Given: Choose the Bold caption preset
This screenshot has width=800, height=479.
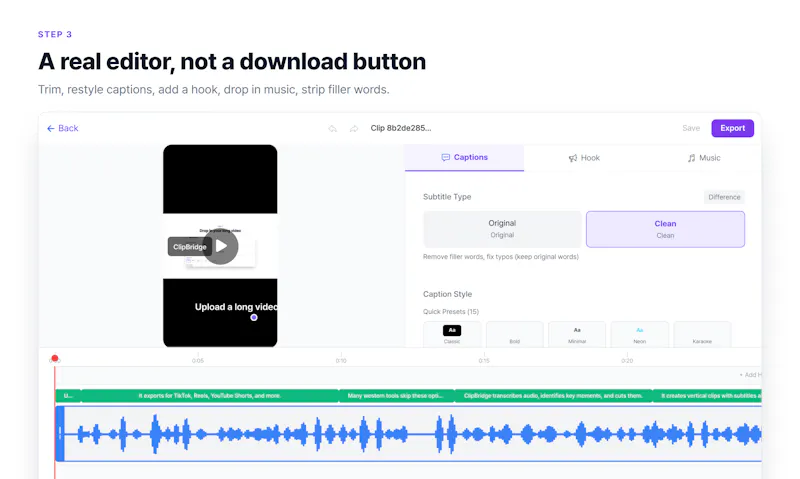Looking at the screenshot, I should tap(514, 334).
